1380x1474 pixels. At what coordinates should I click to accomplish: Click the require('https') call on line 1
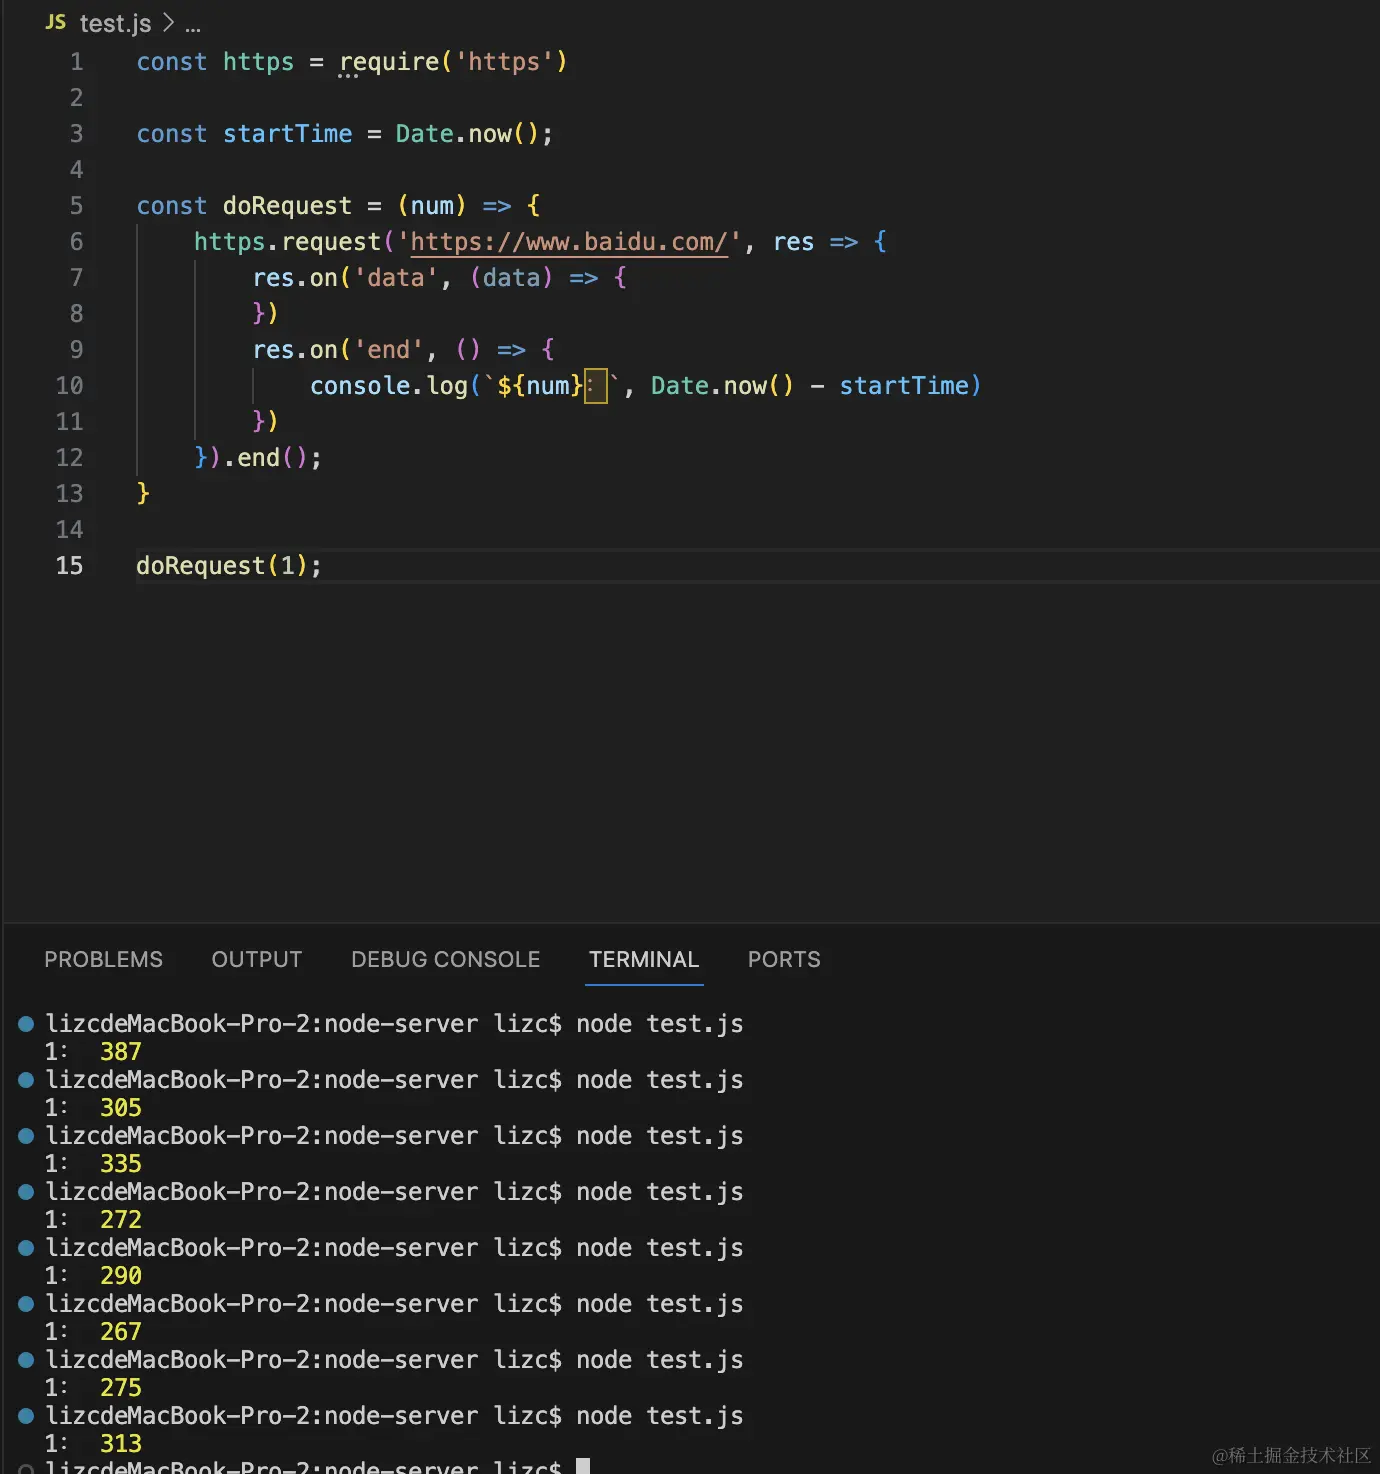453,62
